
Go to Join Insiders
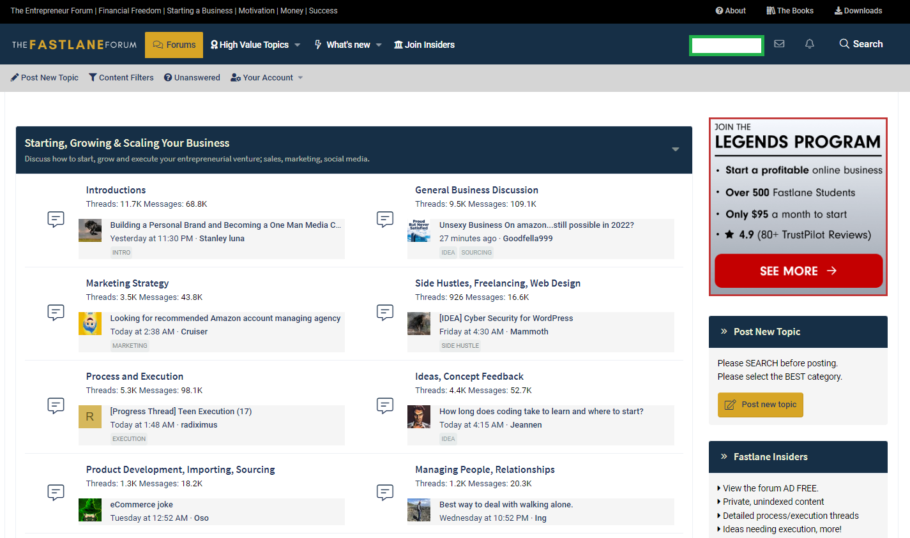pyautogui.click(x=424, y=45)
